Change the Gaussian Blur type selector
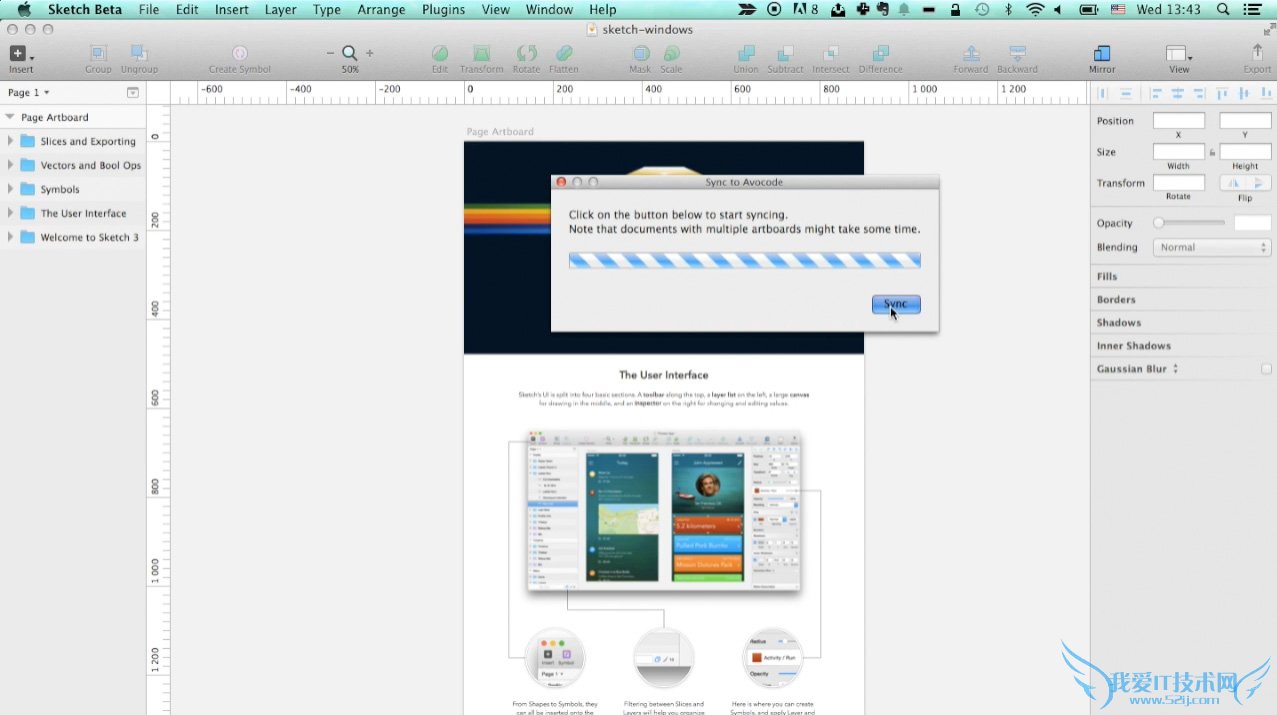 click(x=1175, y=369)
